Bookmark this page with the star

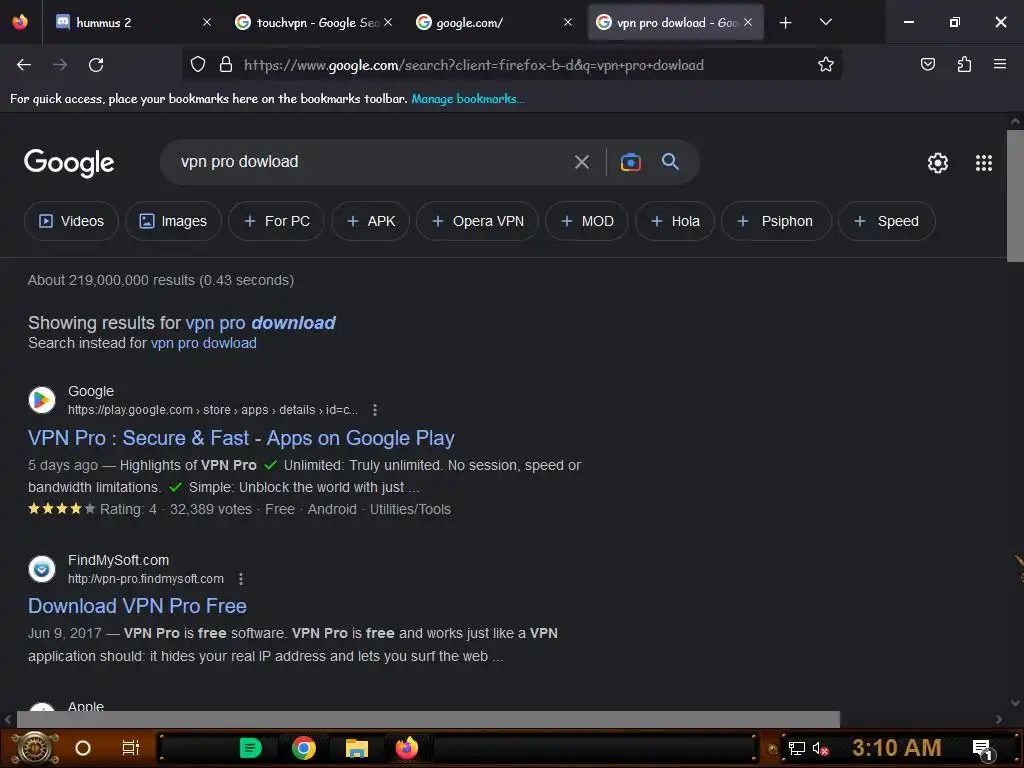(825, 64)
